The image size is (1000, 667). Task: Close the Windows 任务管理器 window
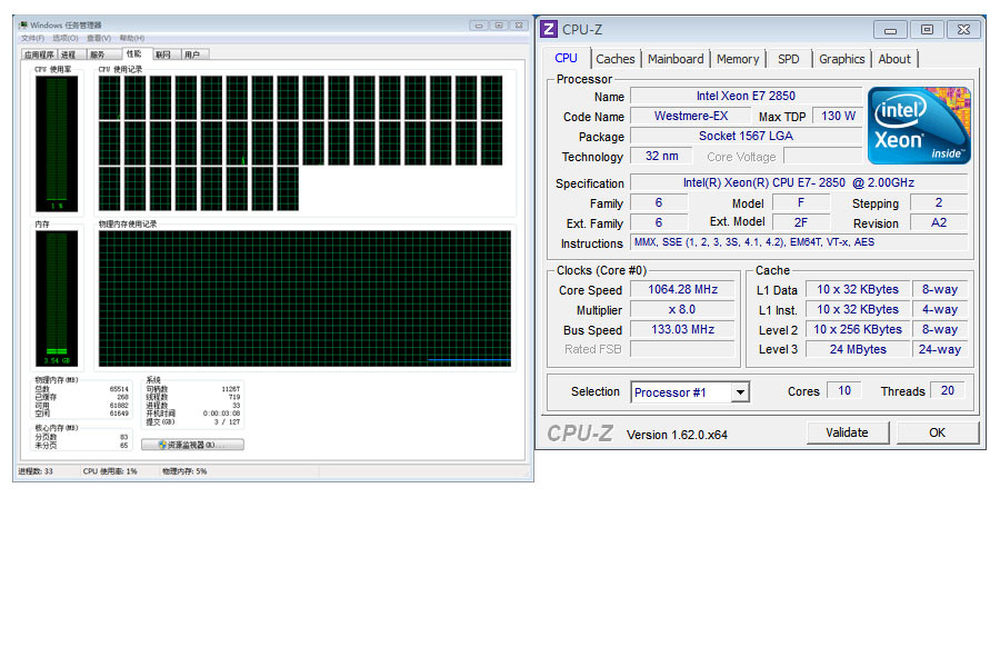(519, 25)
